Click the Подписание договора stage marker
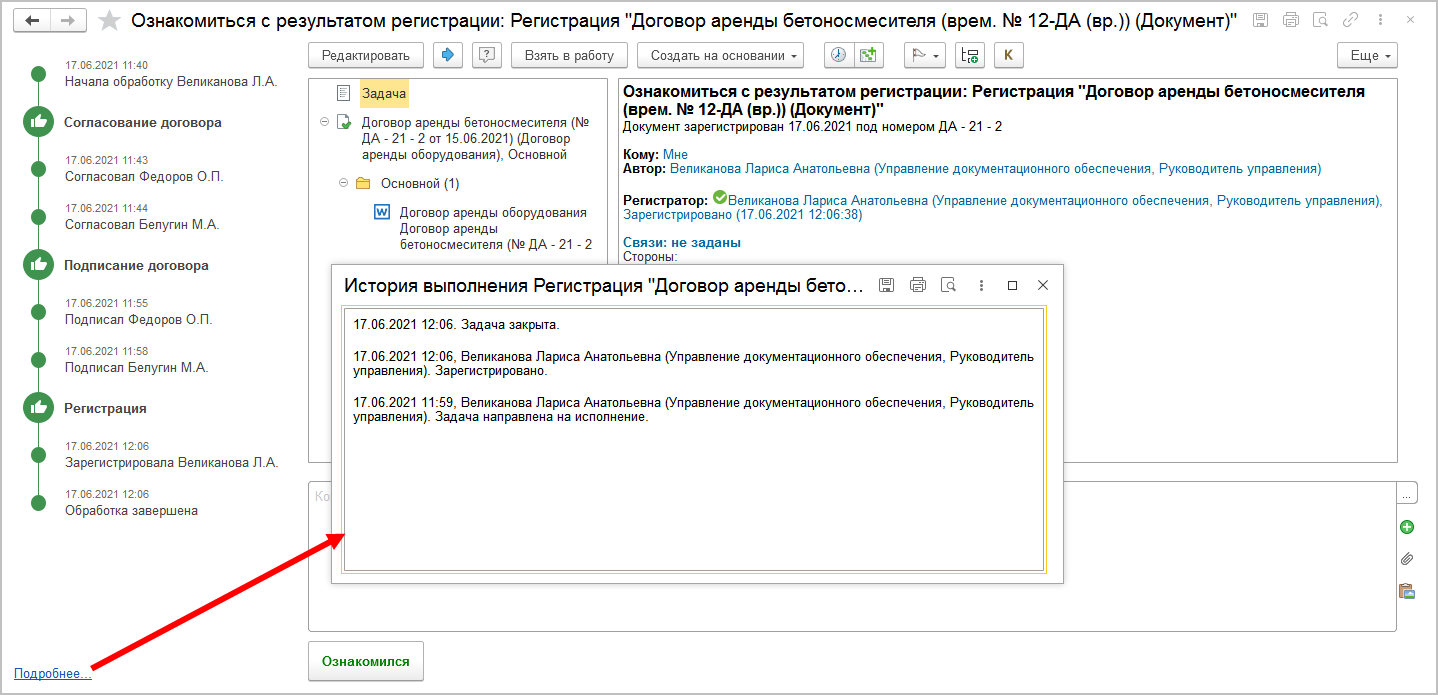1438x695 pixels. pyautogui.click(x=38, y=265)
